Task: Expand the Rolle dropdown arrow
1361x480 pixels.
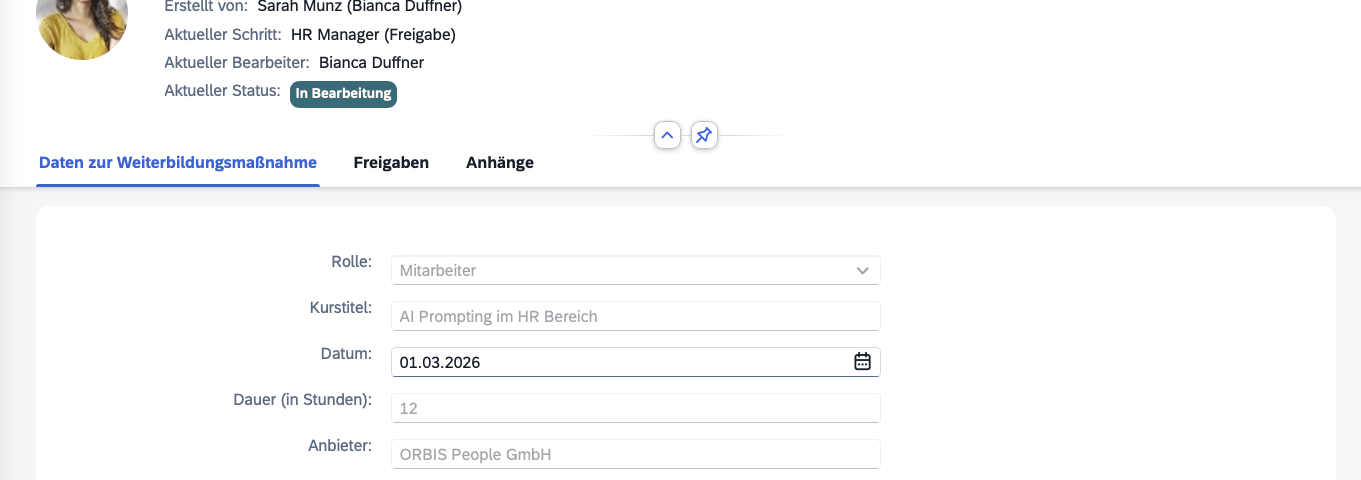Action: point(862,270)
